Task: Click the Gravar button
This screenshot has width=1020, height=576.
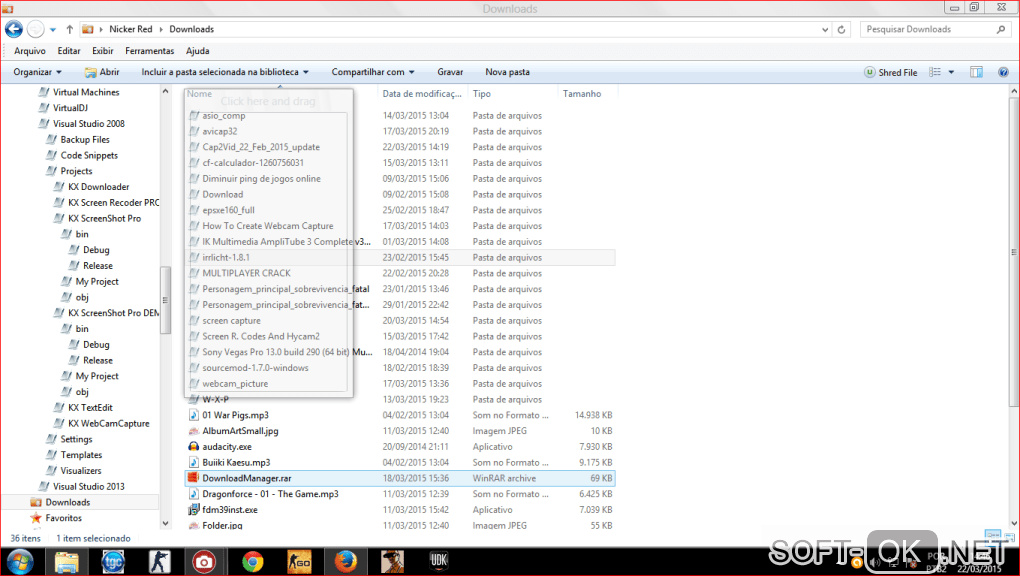Action: (x=450, y=72)
